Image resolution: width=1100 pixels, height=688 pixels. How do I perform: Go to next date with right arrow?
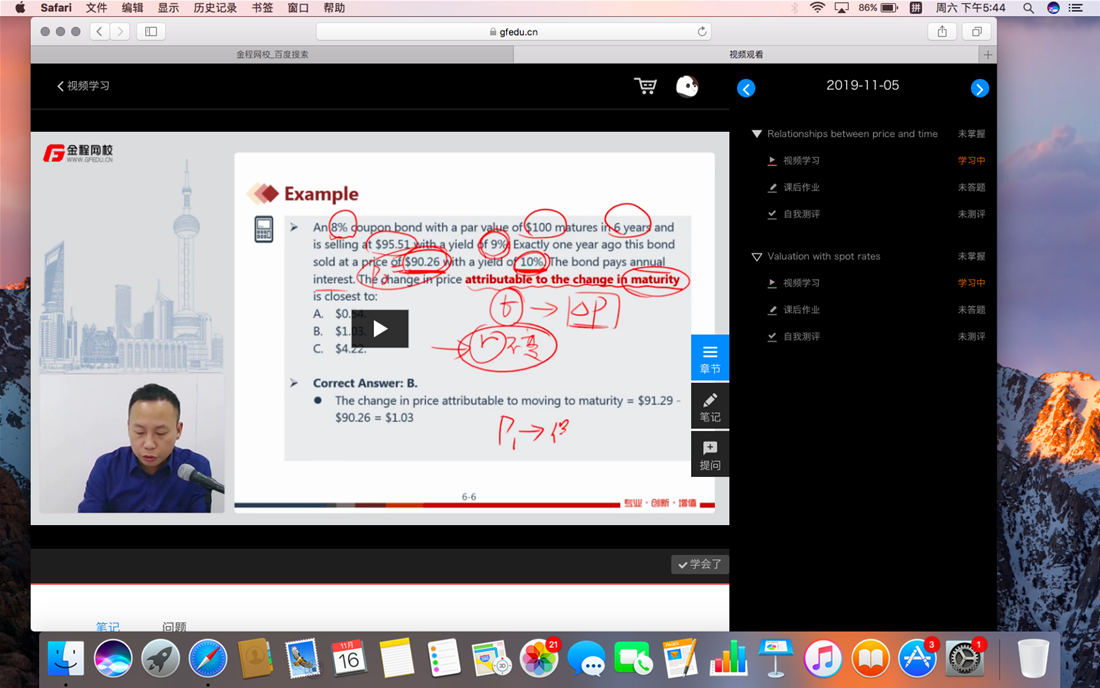click(x=979, y=88)
